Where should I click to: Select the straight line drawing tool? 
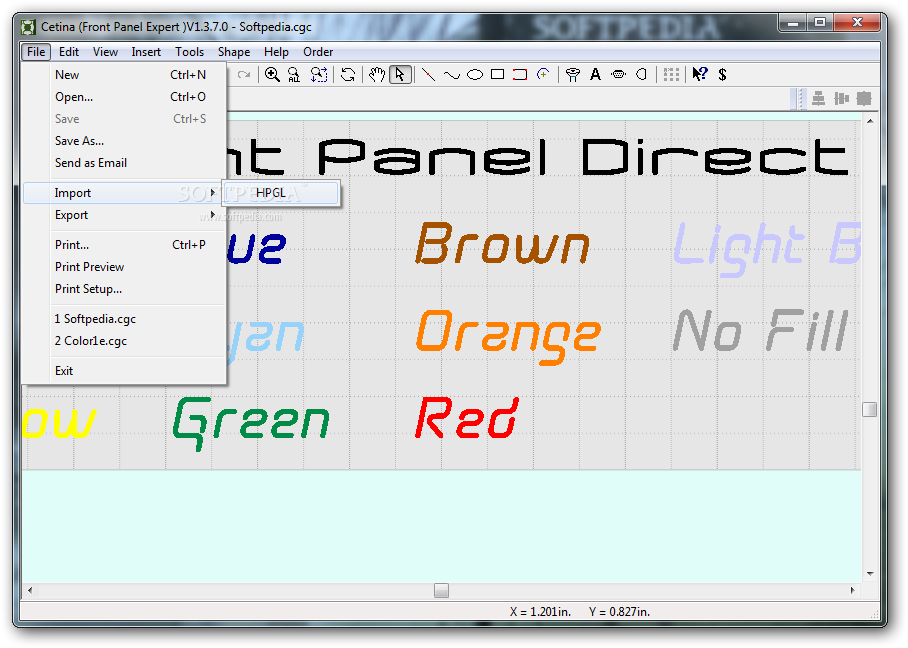429,74
